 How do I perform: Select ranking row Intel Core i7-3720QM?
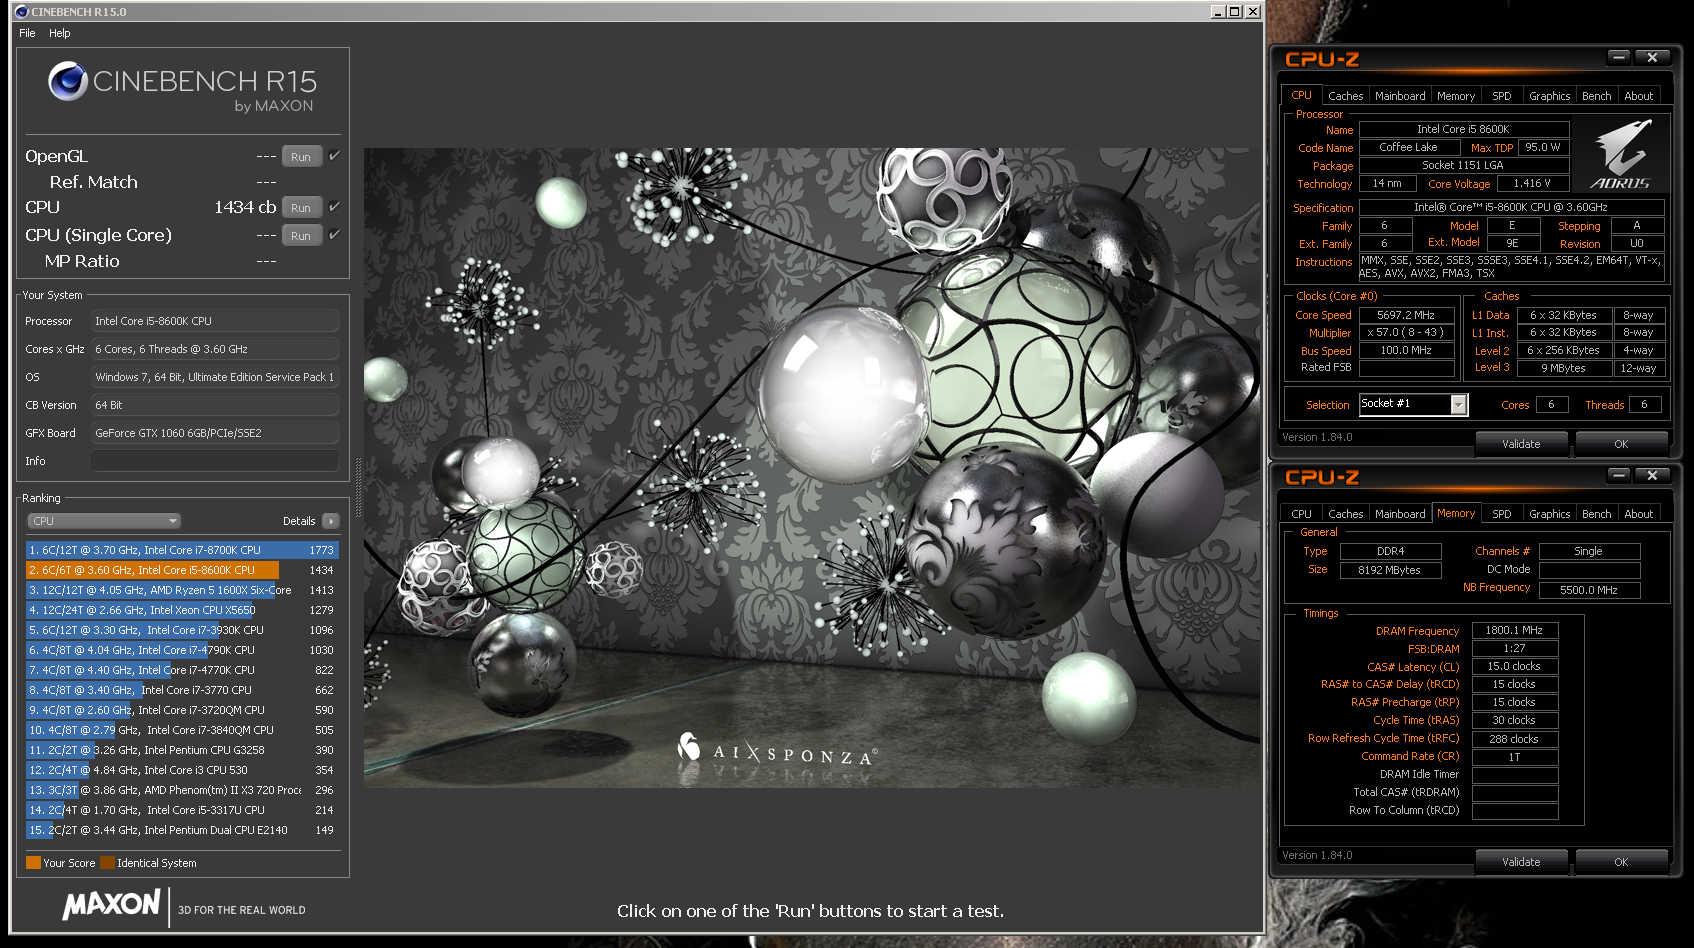pyautogui.click(x=182, y=710)
